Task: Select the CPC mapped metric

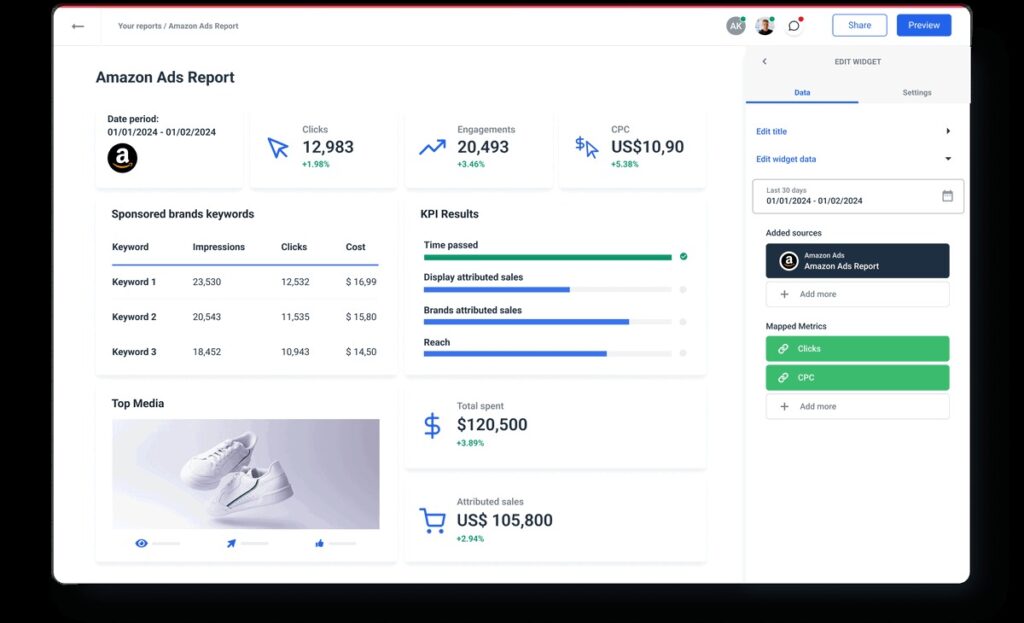Action: 857,377
